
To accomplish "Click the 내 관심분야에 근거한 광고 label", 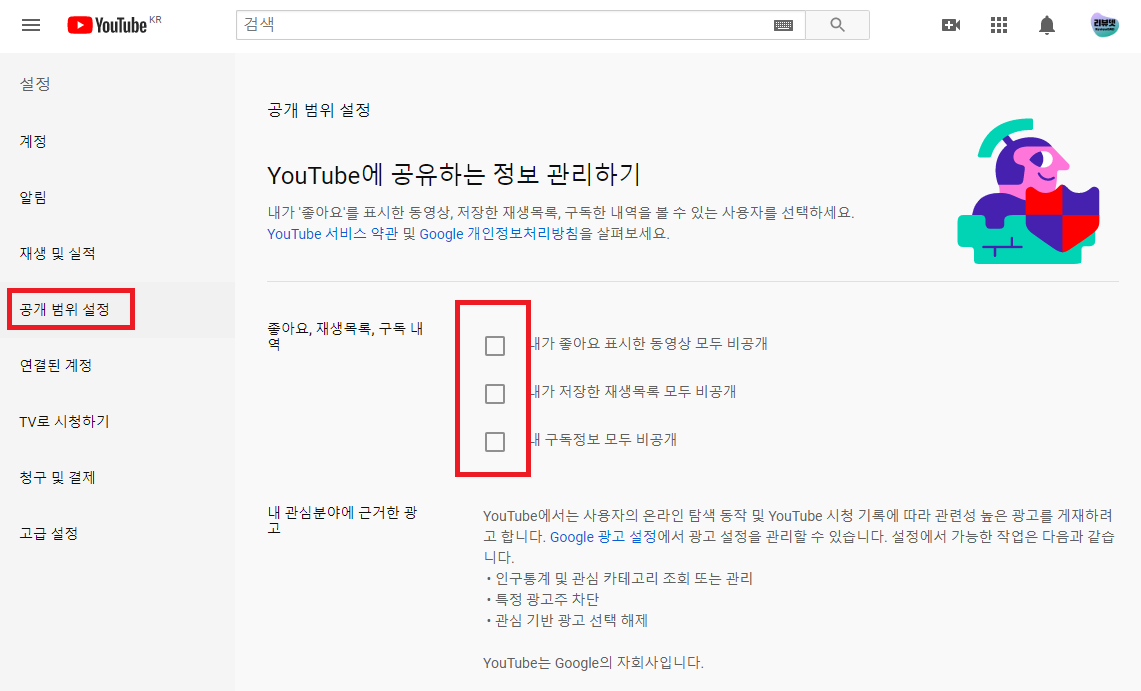I will click(x=342, y=520).
